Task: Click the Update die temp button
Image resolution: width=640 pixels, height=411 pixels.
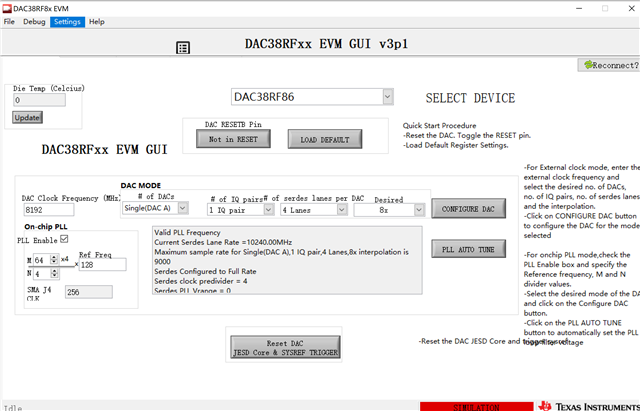Action: tap(27, 118)
